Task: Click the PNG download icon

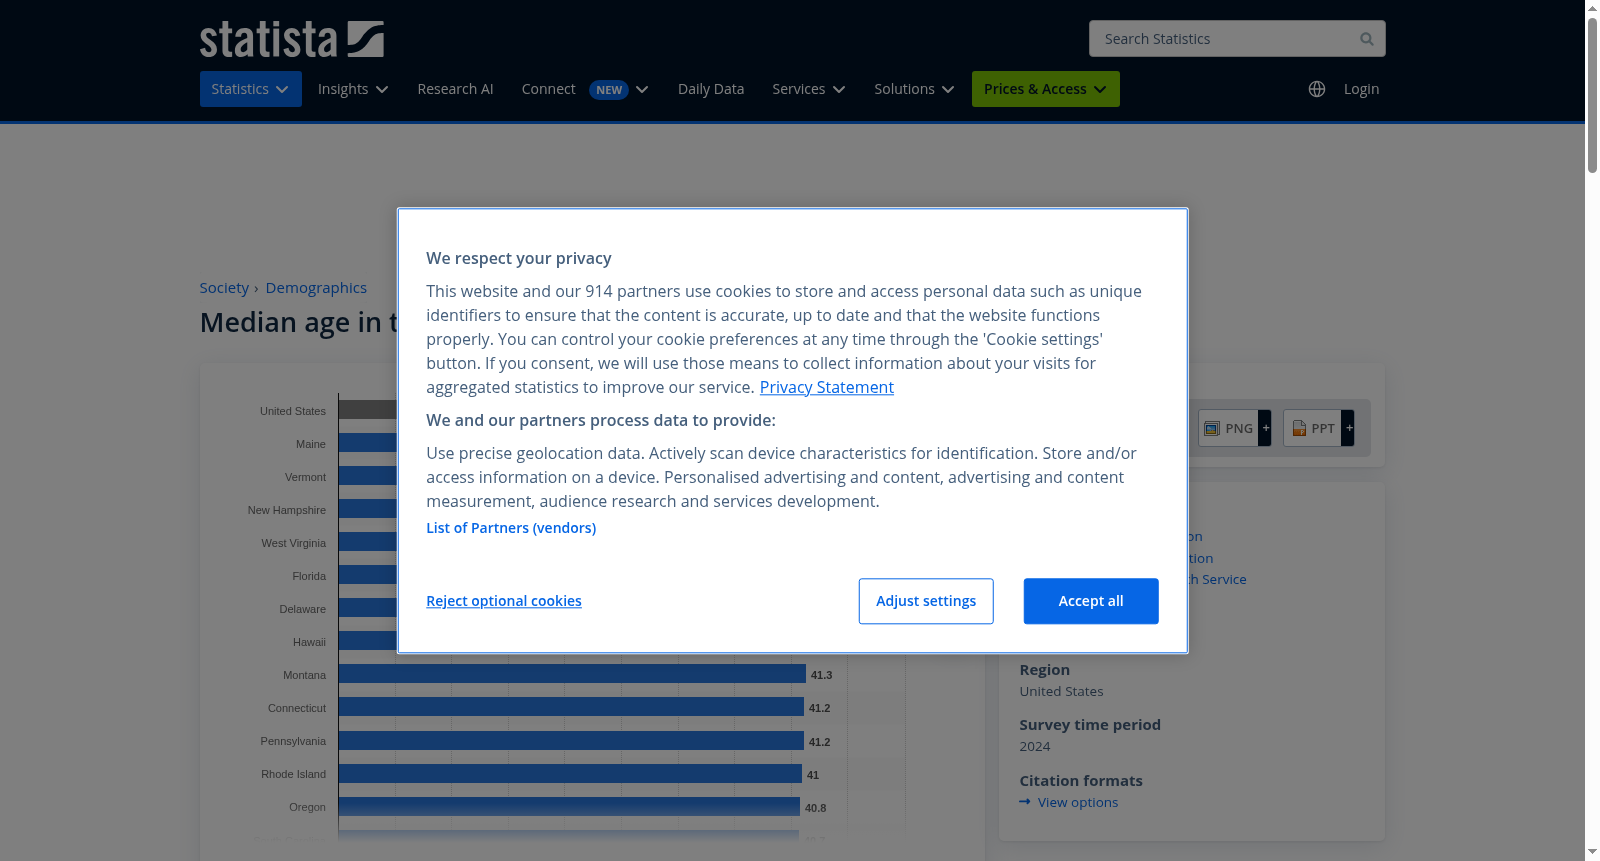Action: click(x=1212, y=428)
